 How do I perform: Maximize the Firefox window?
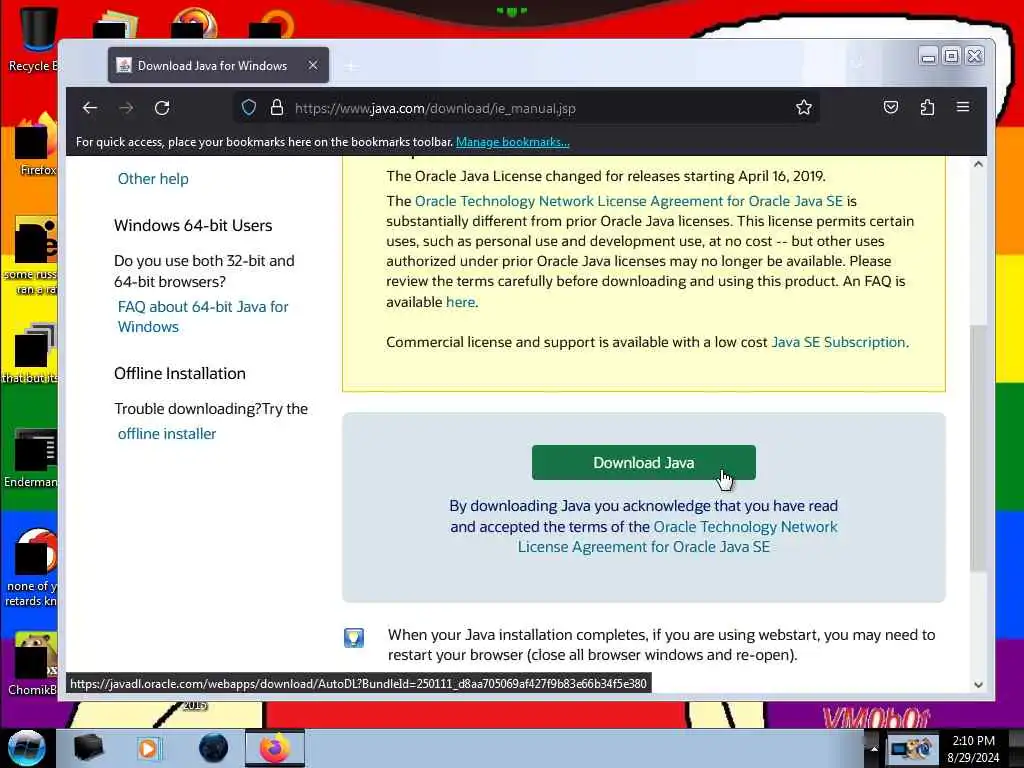pos(952,56)
